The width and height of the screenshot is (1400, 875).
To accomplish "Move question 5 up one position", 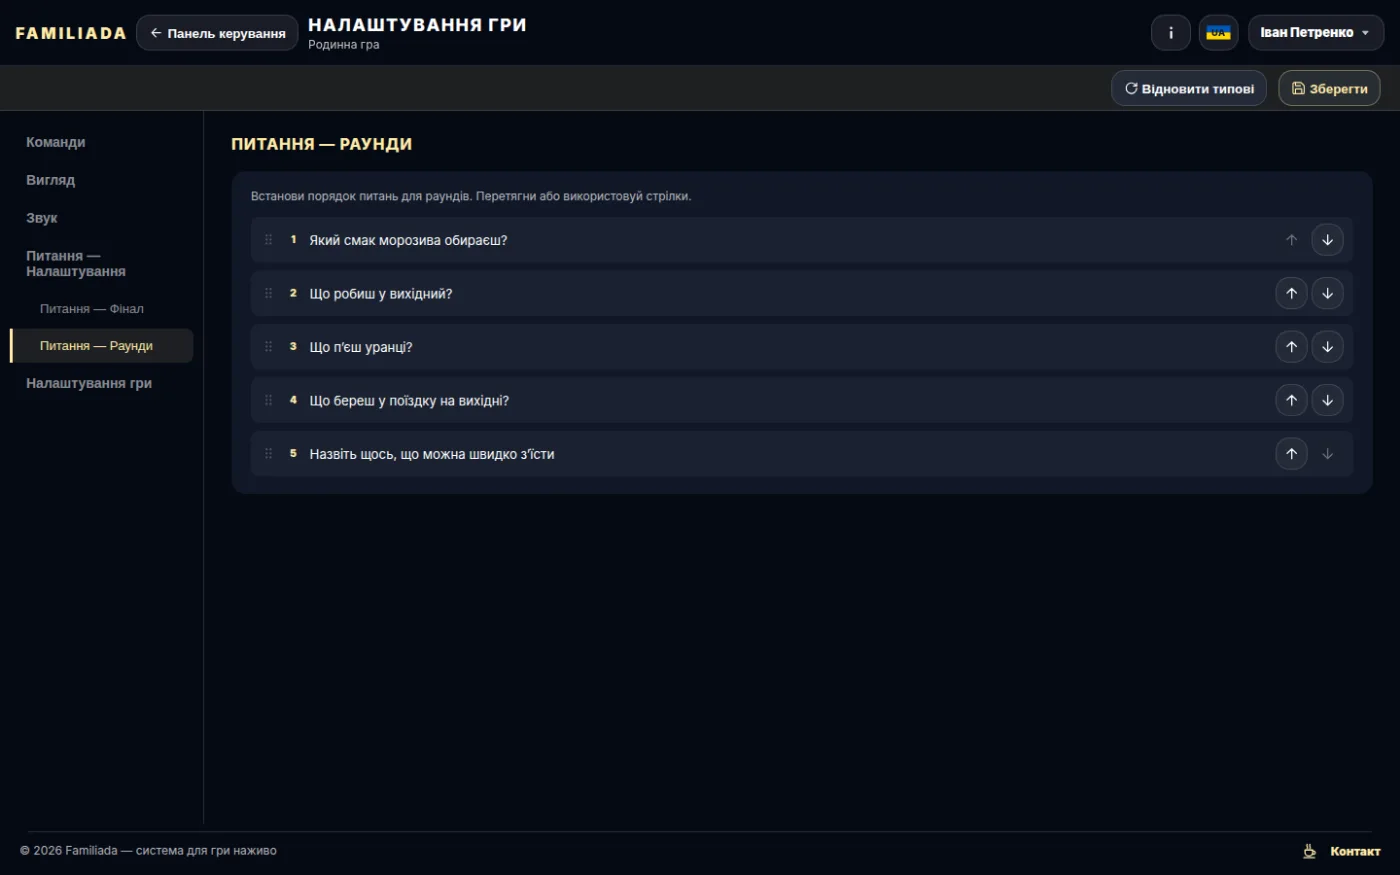I will point(1291,454).
